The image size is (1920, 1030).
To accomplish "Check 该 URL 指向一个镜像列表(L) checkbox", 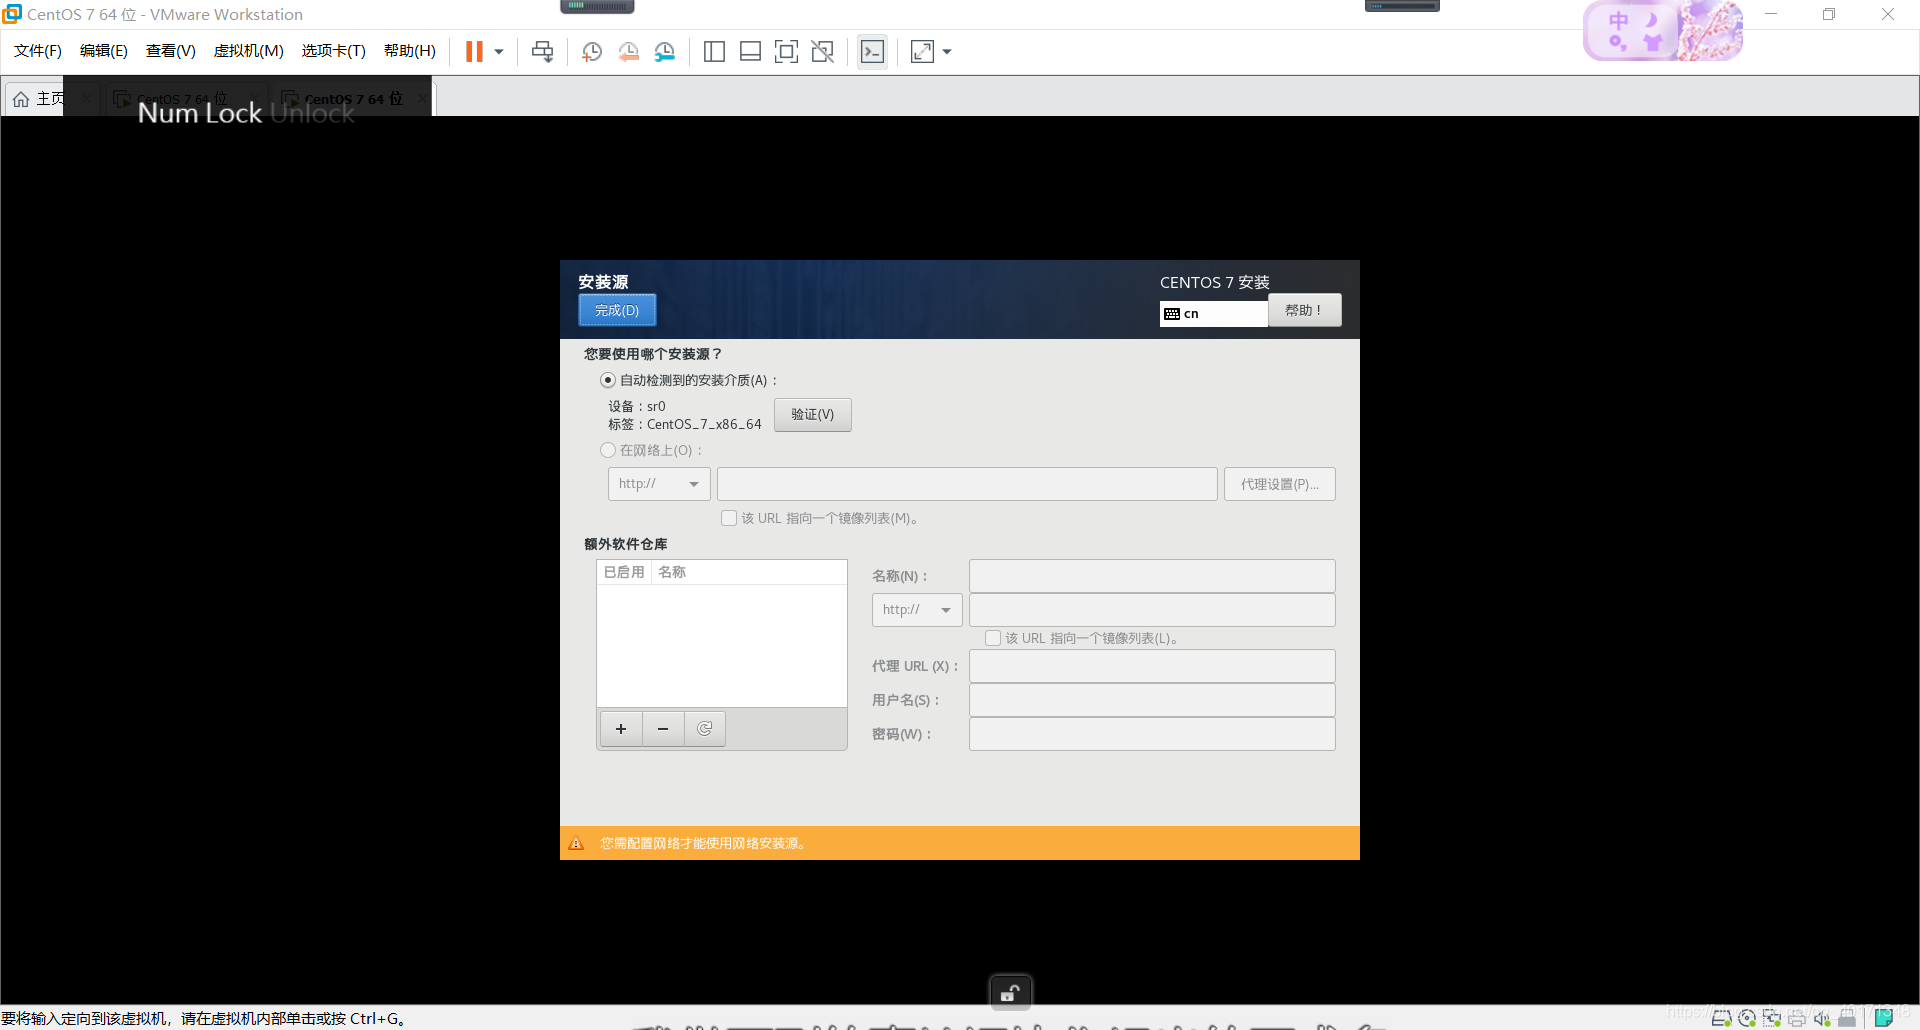I will tap(993, 638).
